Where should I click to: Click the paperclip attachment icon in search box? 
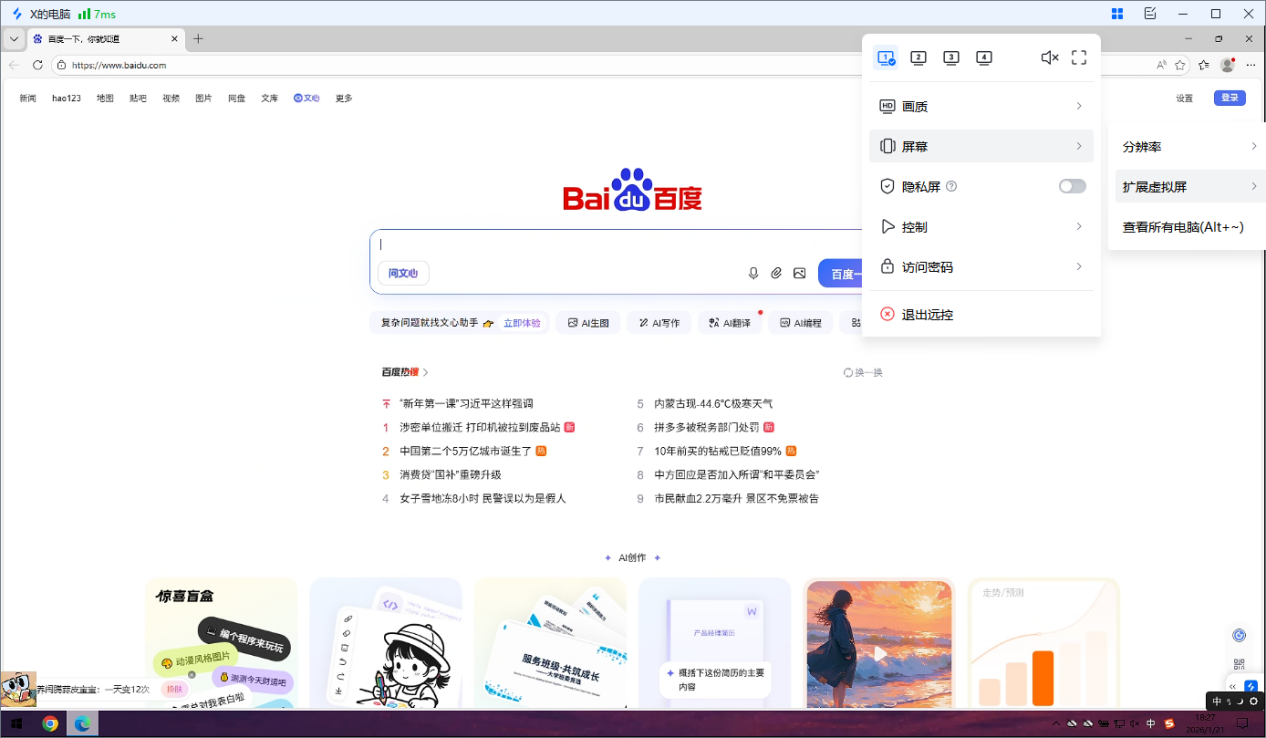pyautogui.click(x=776, y=272)
